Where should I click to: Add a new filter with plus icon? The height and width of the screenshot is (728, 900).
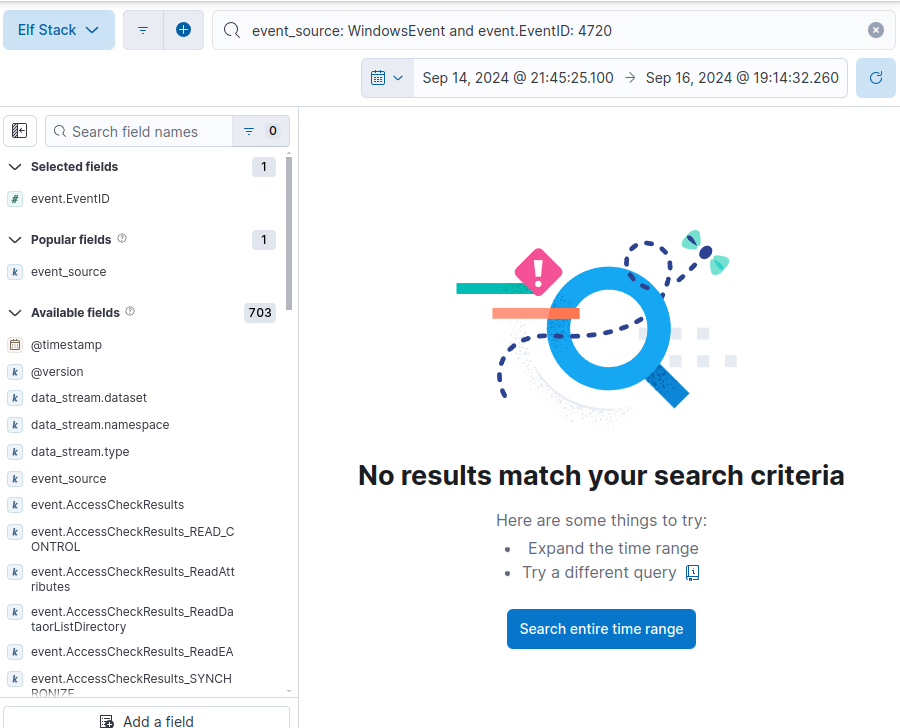click(x=183, y=30)
